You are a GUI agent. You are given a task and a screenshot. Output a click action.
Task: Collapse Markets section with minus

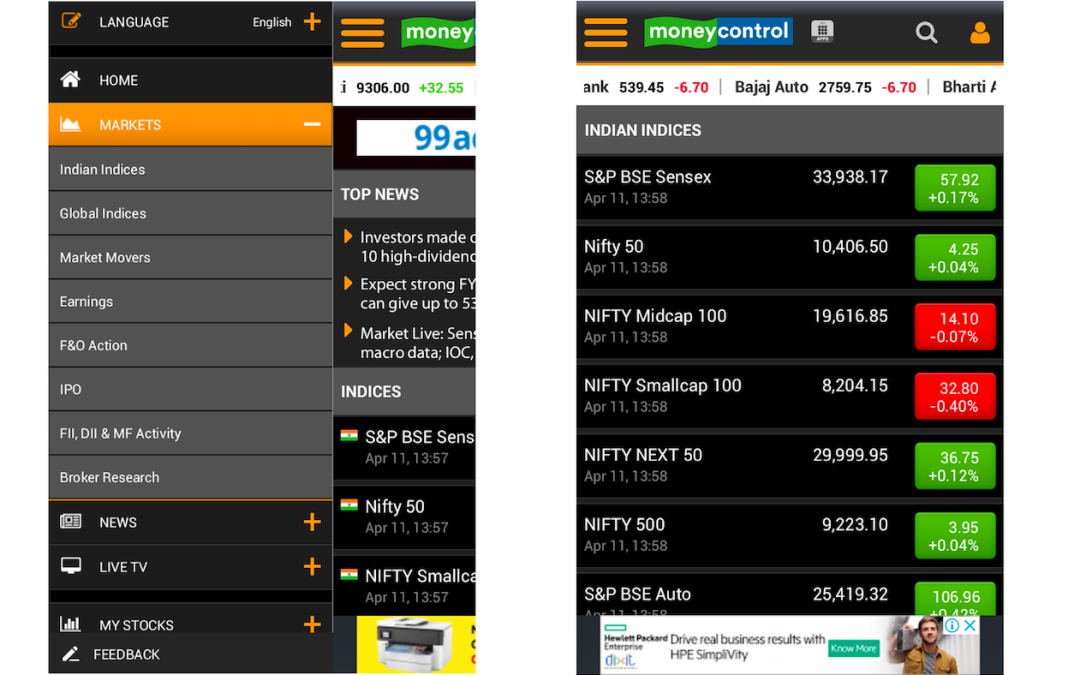312,125
